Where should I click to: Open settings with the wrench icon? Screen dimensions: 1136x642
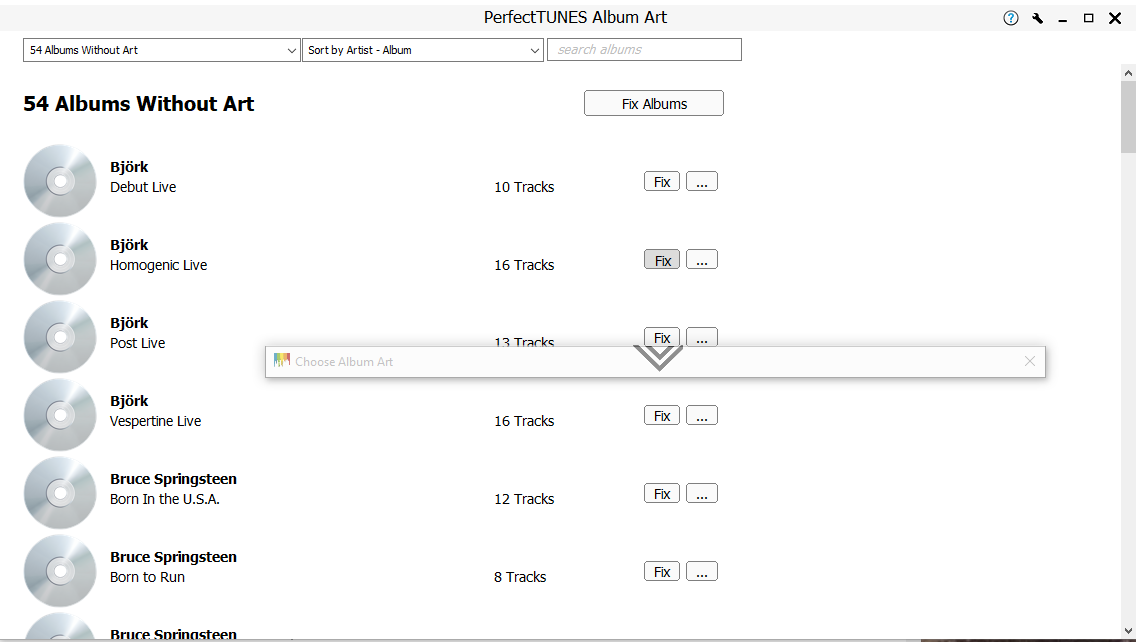(x=1038, y=18)
